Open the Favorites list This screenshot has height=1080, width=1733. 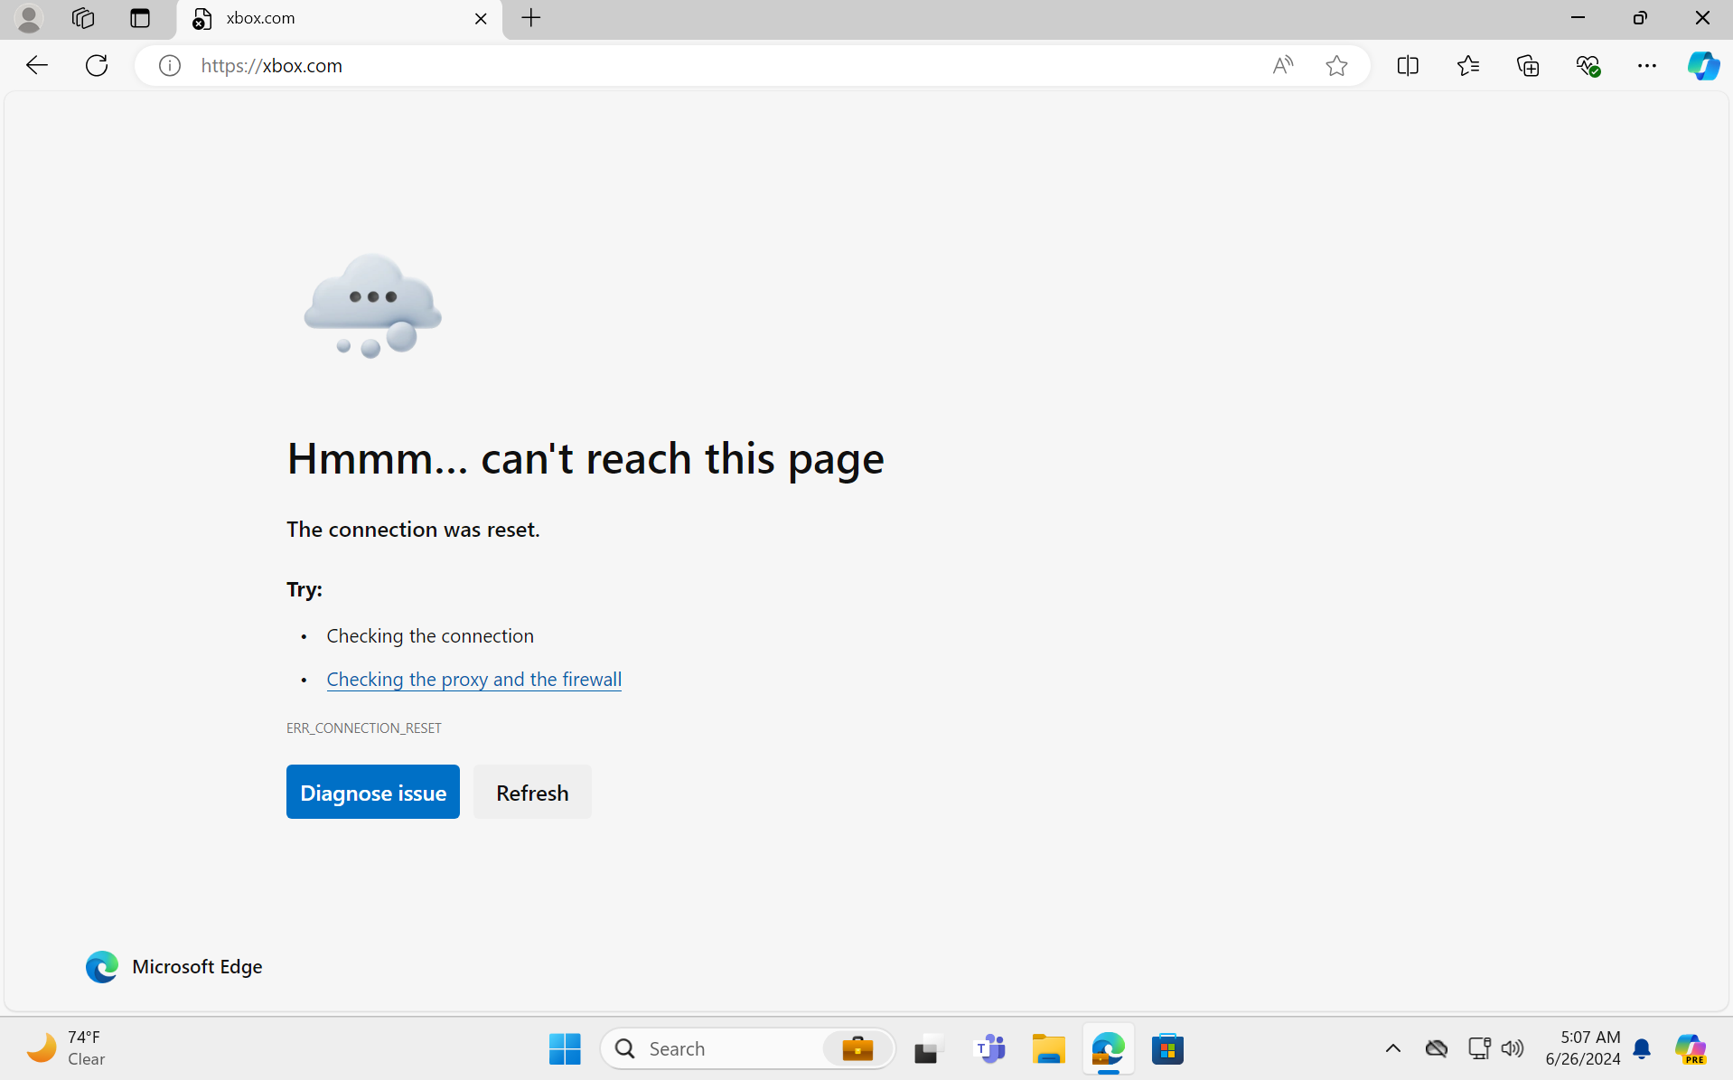(x=1467, y=65)
